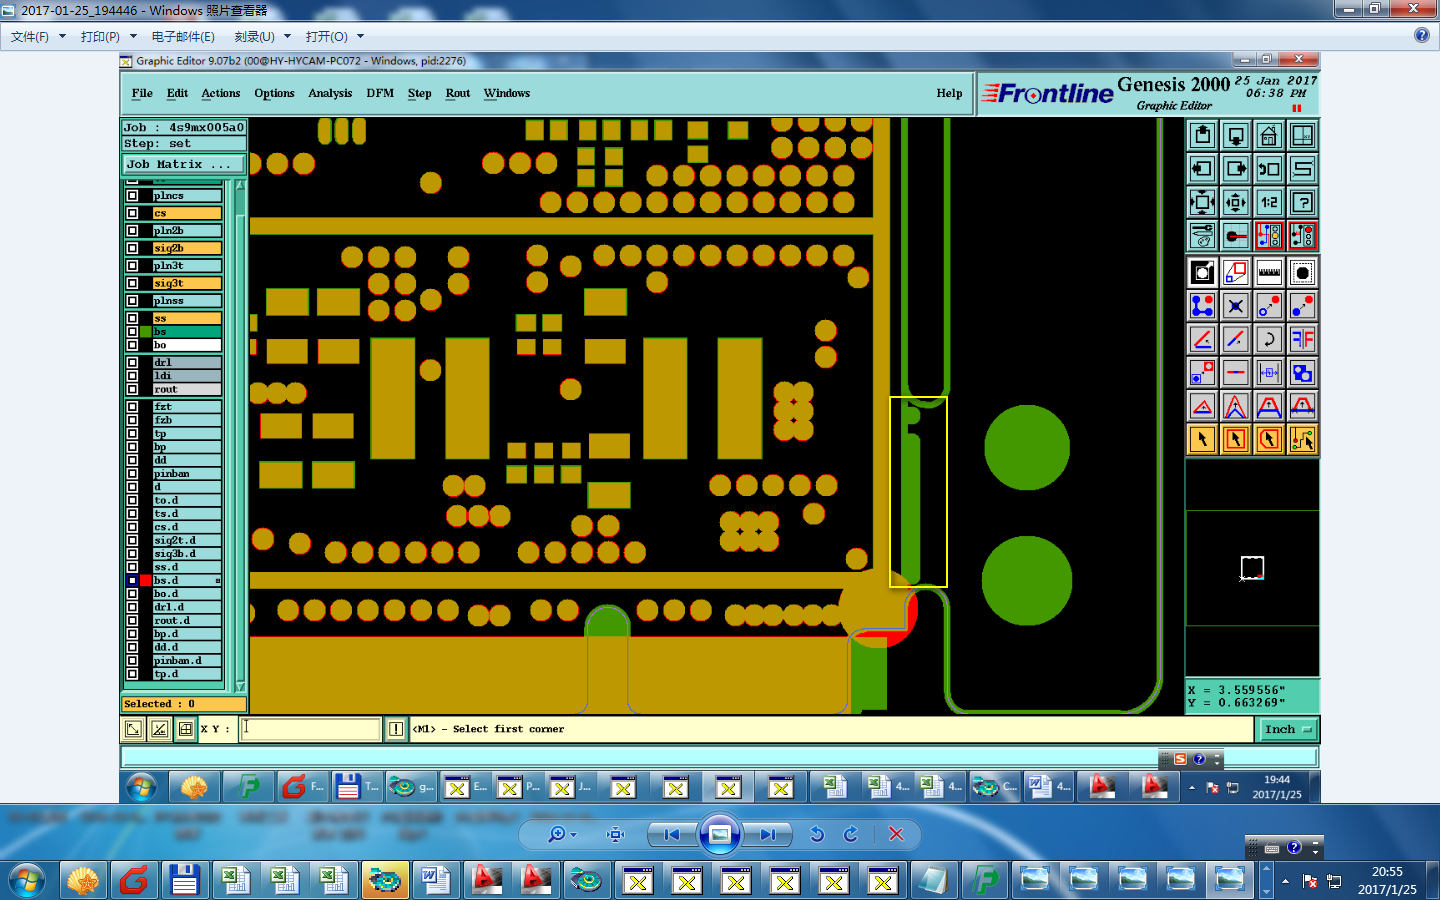Click the curved arrow rotate icon
Viewport: 1440px width, 900px height.
click(1269, 339)
